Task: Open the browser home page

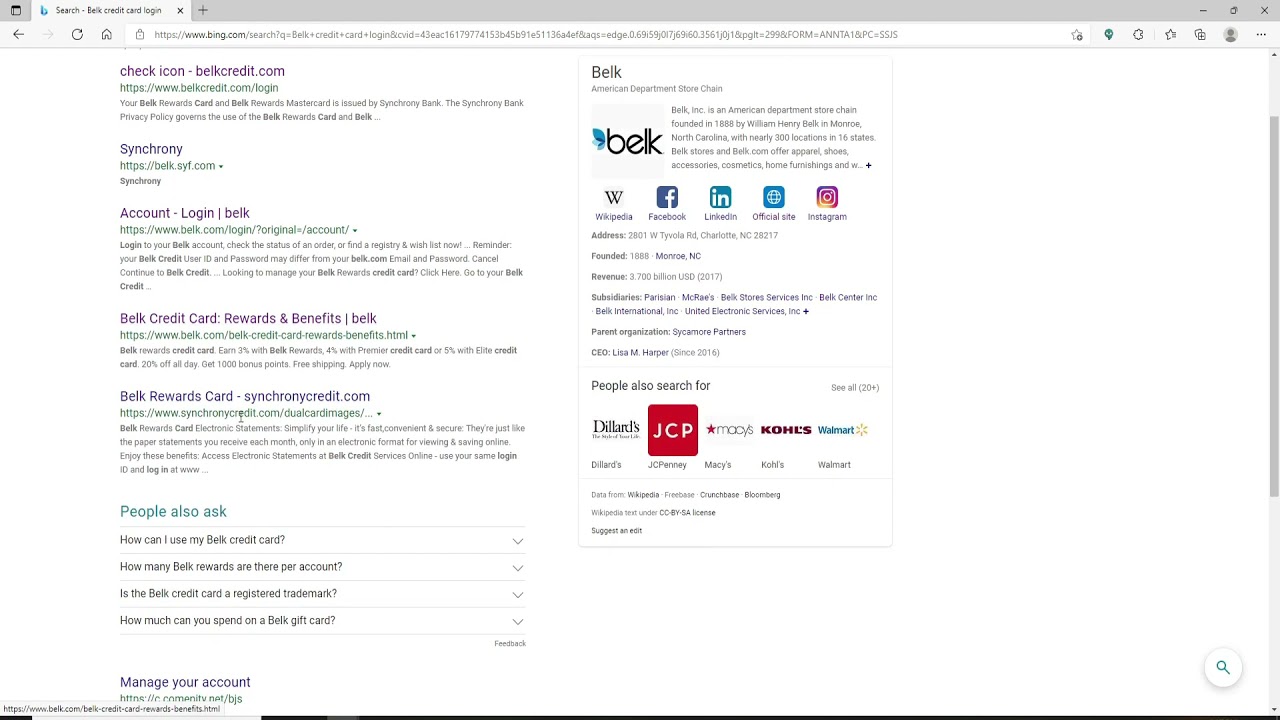Action: pyautogui.click(x=106, y=34)
